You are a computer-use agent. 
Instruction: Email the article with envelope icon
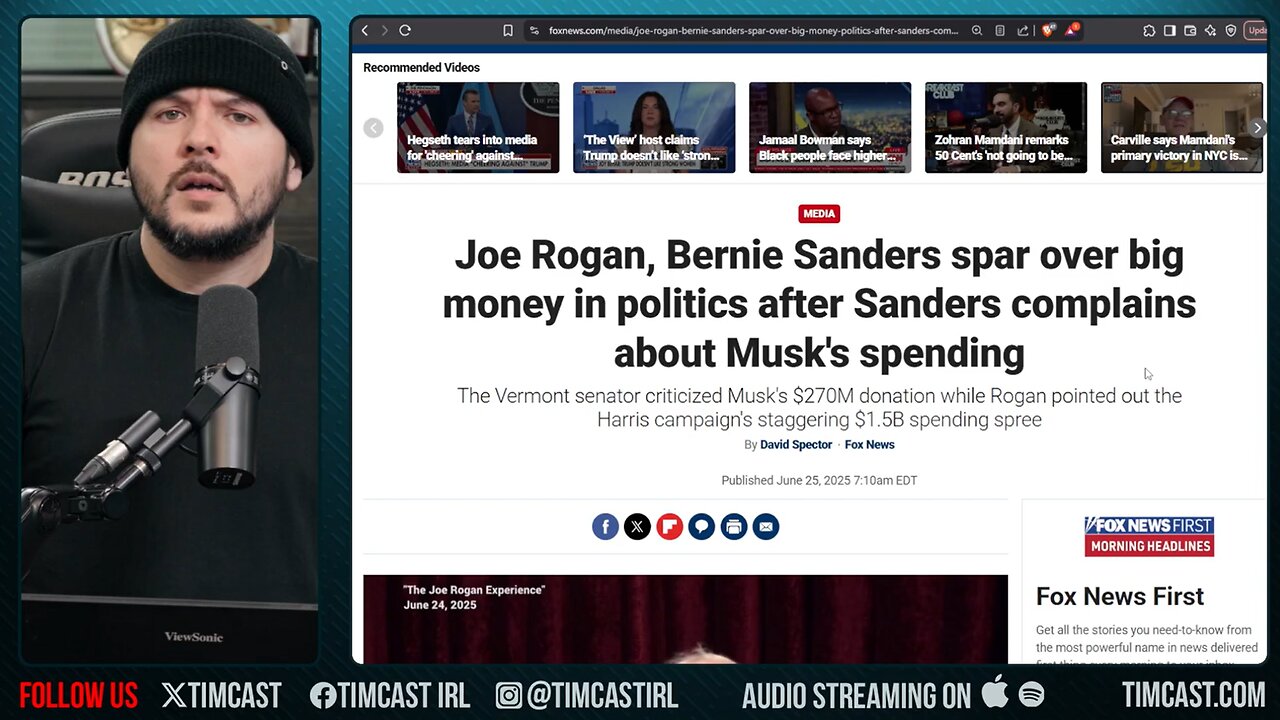[x=765, y=526]
